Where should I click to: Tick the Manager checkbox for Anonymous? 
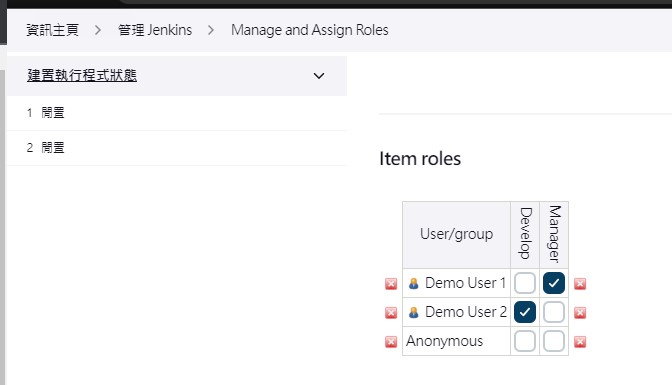click(x=554, y=341)
